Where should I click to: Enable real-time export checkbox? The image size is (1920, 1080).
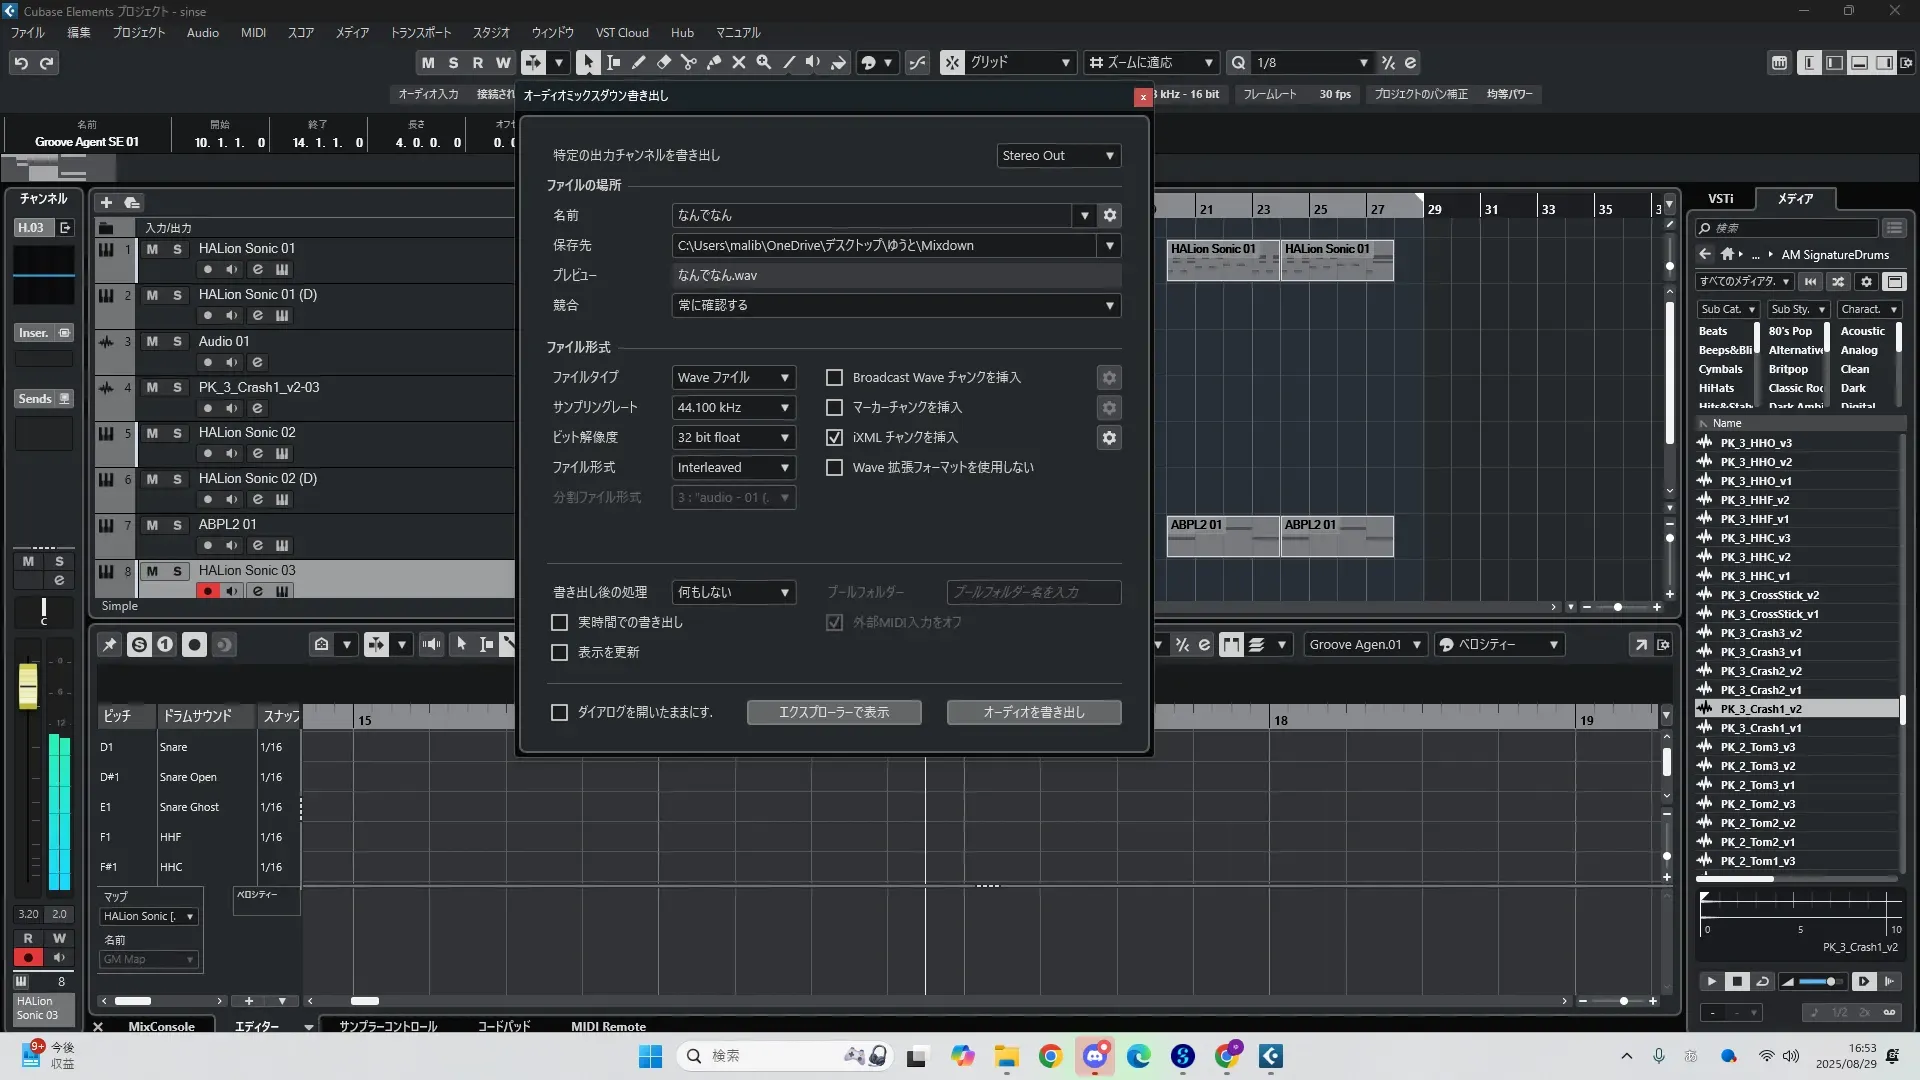(560, 622)
